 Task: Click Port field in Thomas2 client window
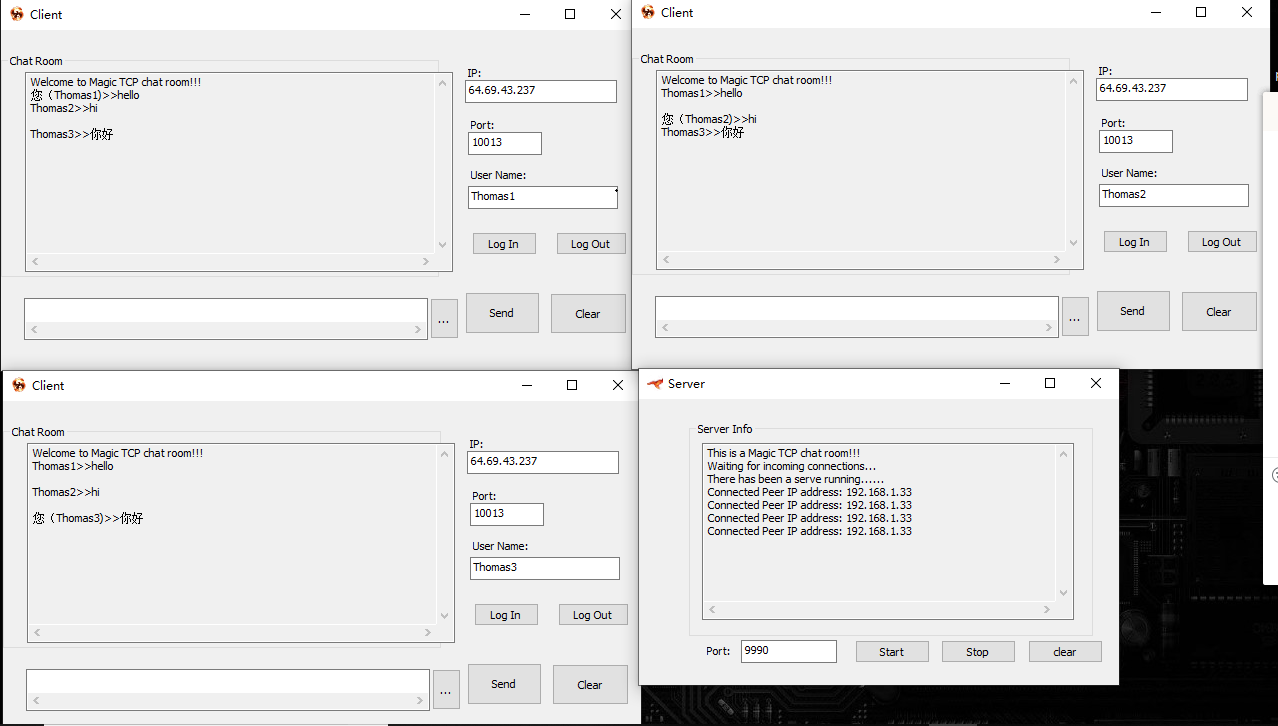click(1136, 141)
